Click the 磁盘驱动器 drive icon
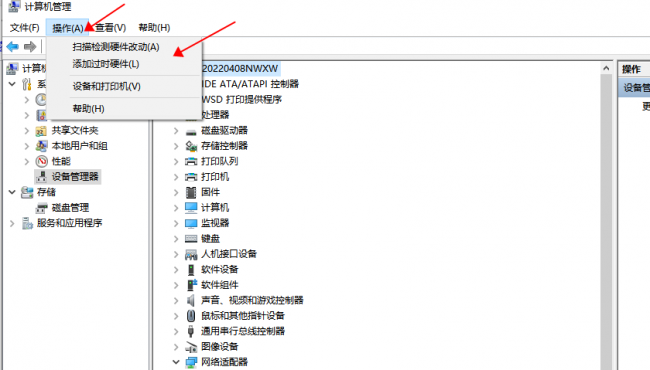The height and width of the screenshot is (370, 650). tap(191, 132)
